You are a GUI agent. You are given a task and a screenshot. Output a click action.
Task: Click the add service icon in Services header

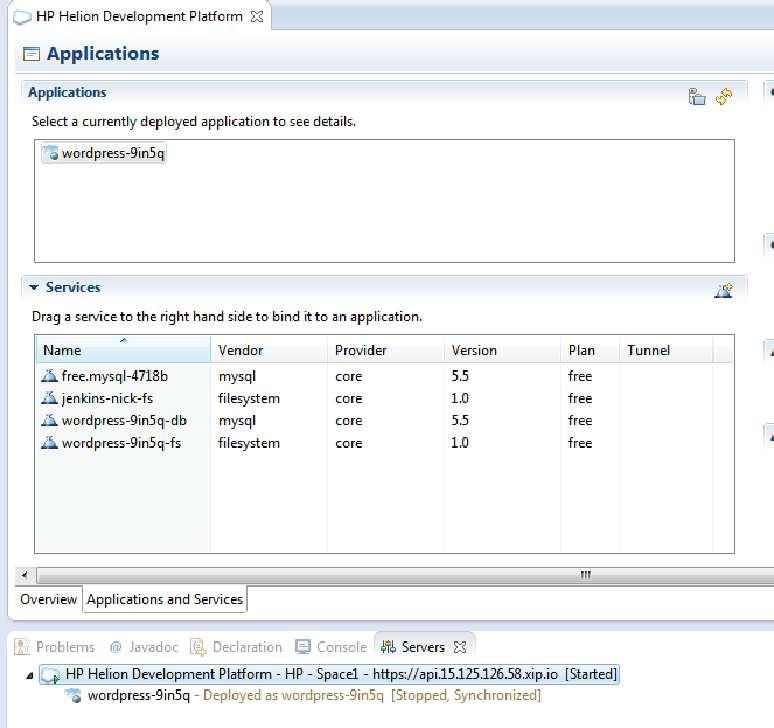tap(724, 290)
